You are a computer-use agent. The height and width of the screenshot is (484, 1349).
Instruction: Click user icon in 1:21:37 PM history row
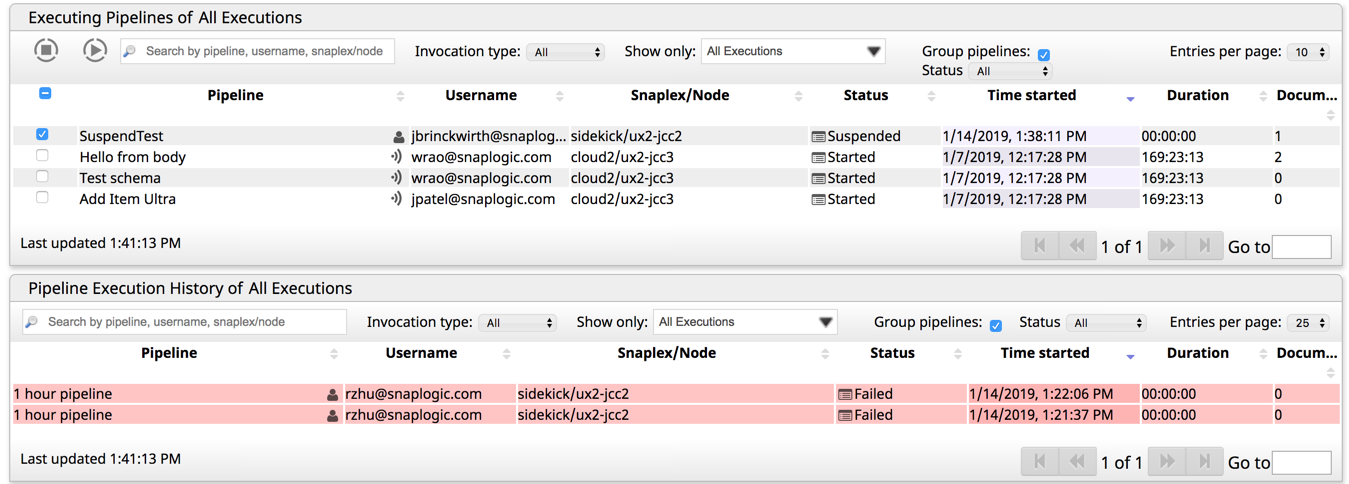coord(332,416)
